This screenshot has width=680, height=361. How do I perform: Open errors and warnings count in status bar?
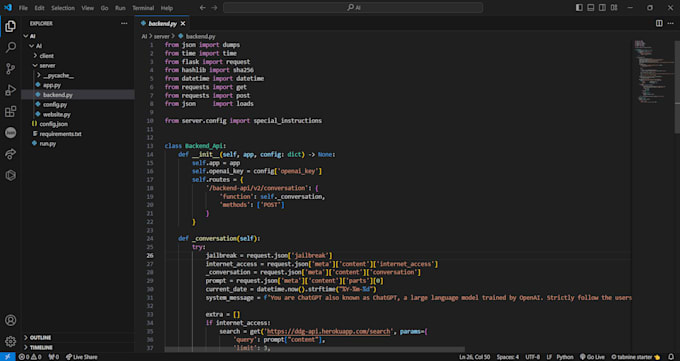tap(30, 357)
